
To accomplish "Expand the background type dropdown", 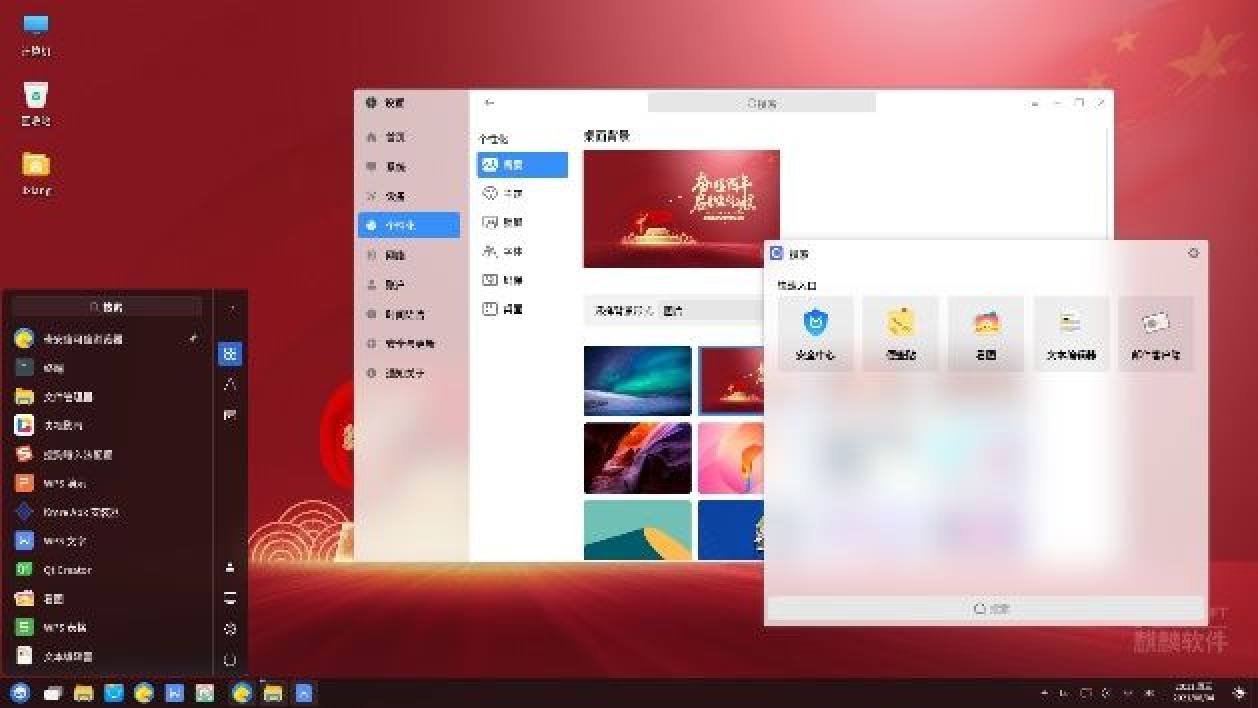I will 680,311.
